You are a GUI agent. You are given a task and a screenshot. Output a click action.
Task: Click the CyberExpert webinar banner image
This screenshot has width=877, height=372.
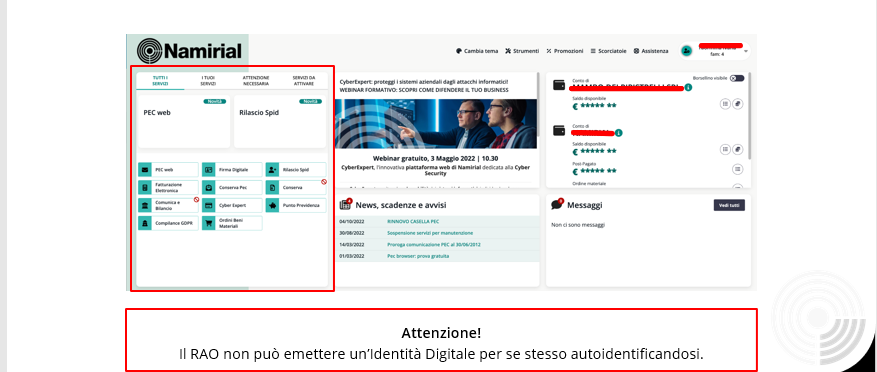pos(436,125)
